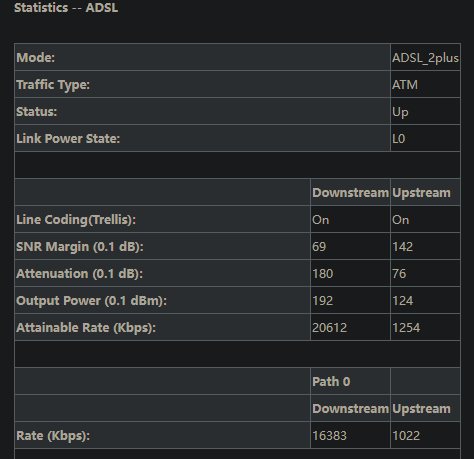Viewport: 474px width, 459px height.
Task: Select downstream Output Power value 192
Action: click(323, 301)
